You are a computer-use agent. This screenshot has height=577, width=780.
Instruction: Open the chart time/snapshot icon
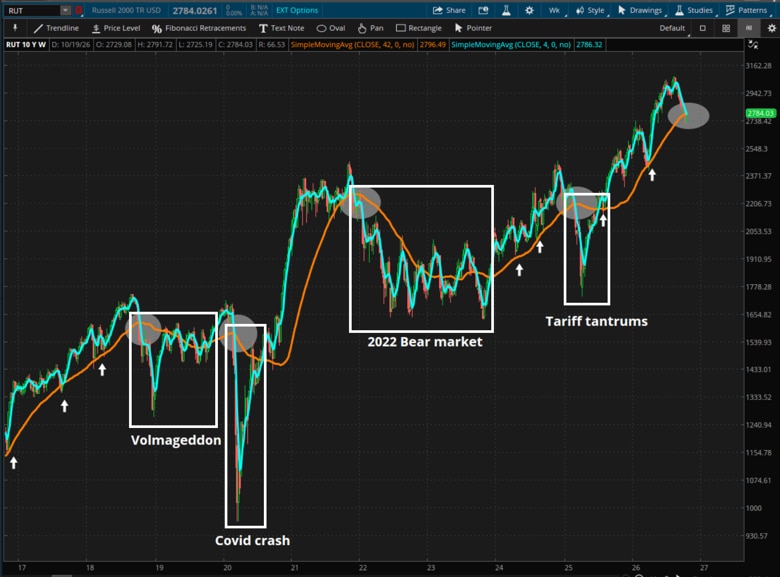click(483, 10)
